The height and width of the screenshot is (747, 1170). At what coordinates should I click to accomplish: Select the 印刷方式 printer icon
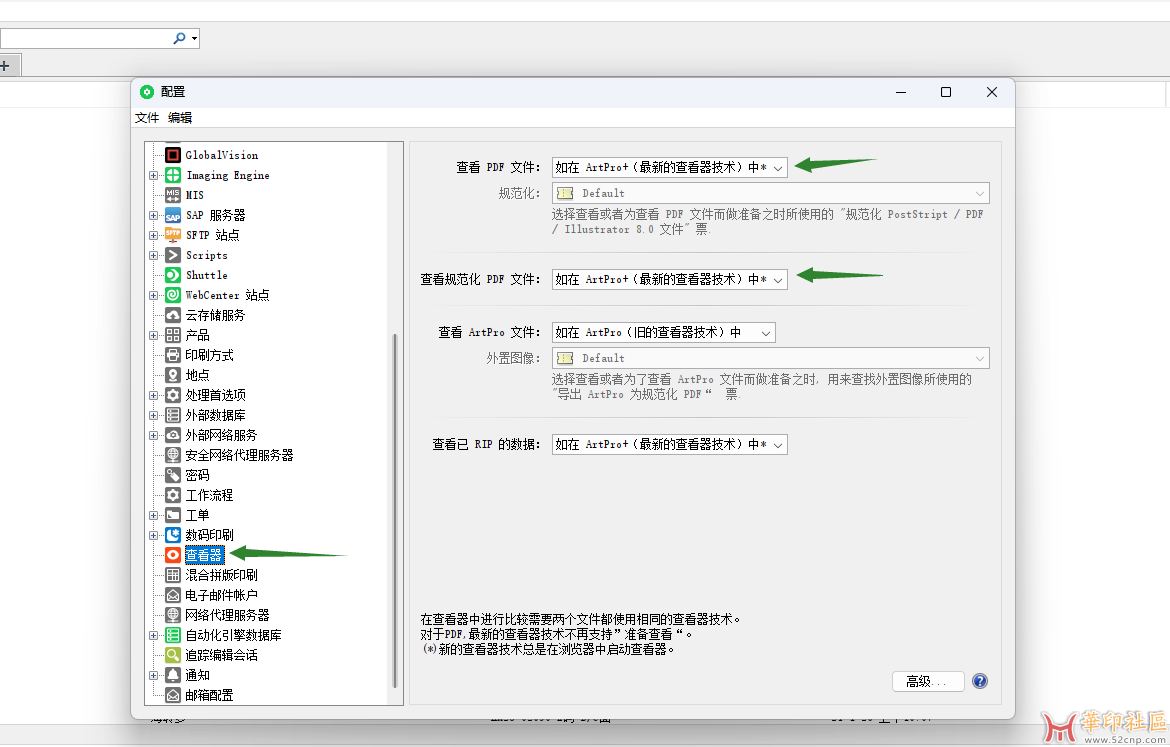click(x=173, y=355)
